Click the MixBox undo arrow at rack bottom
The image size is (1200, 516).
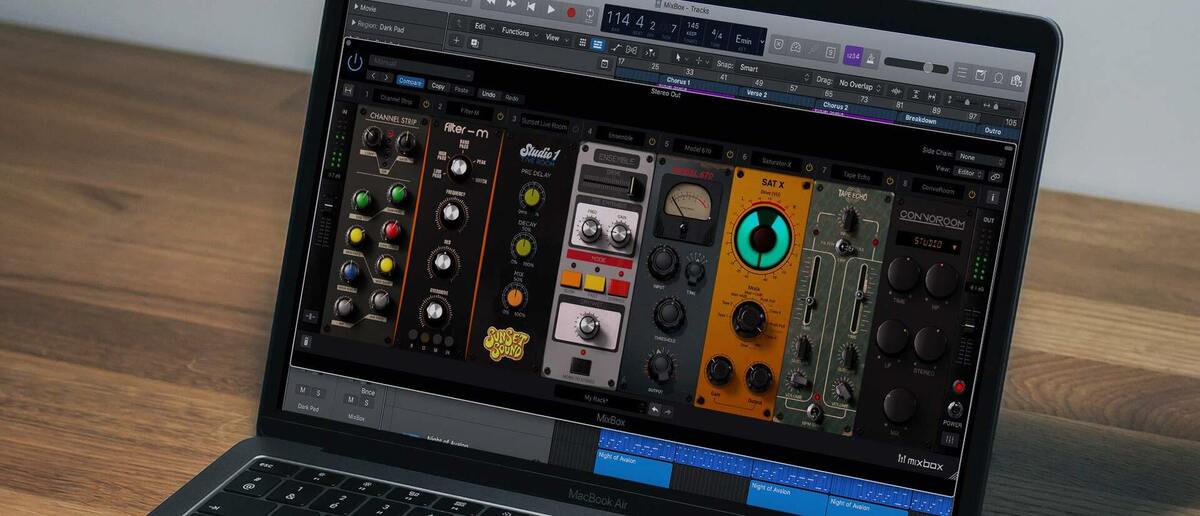tap(654, 409)
